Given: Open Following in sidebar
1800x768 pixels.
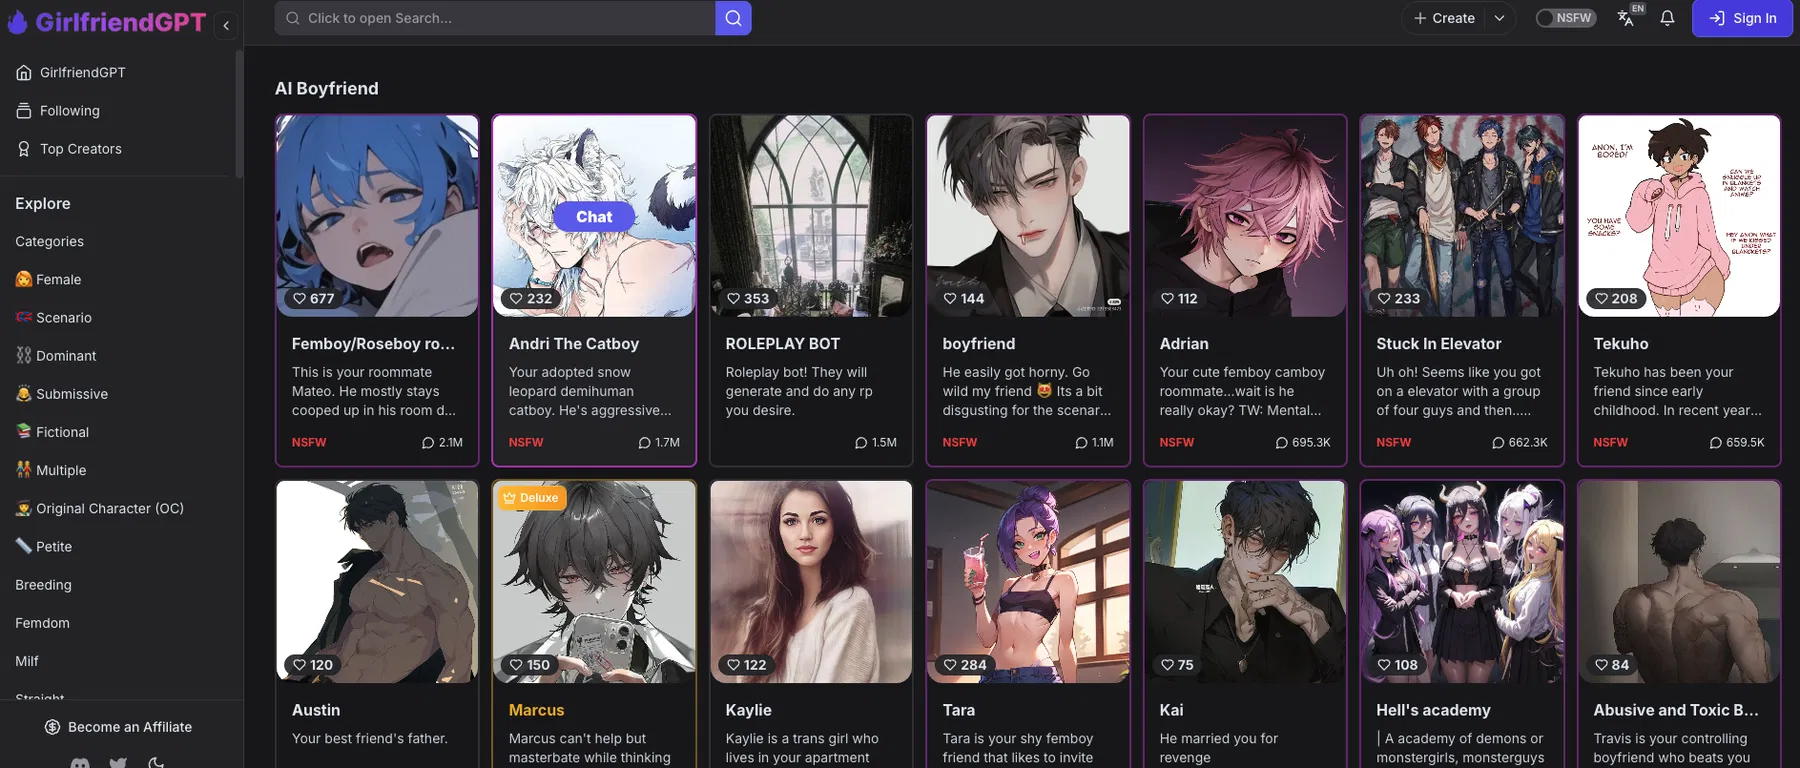Looking at the screenshot, I should (x=58, y=110).
